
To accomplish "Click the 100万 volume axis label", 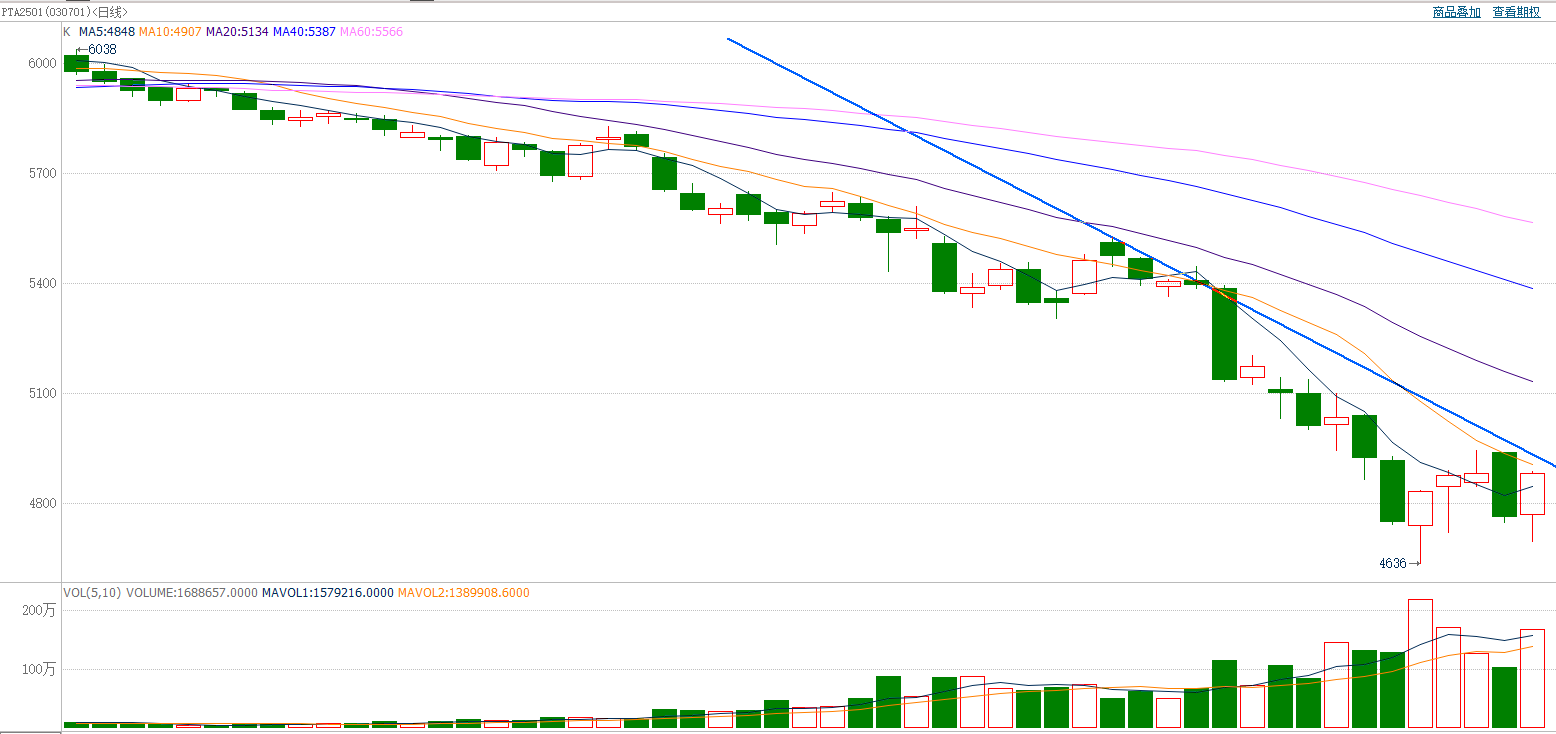I will click(38, 669).
